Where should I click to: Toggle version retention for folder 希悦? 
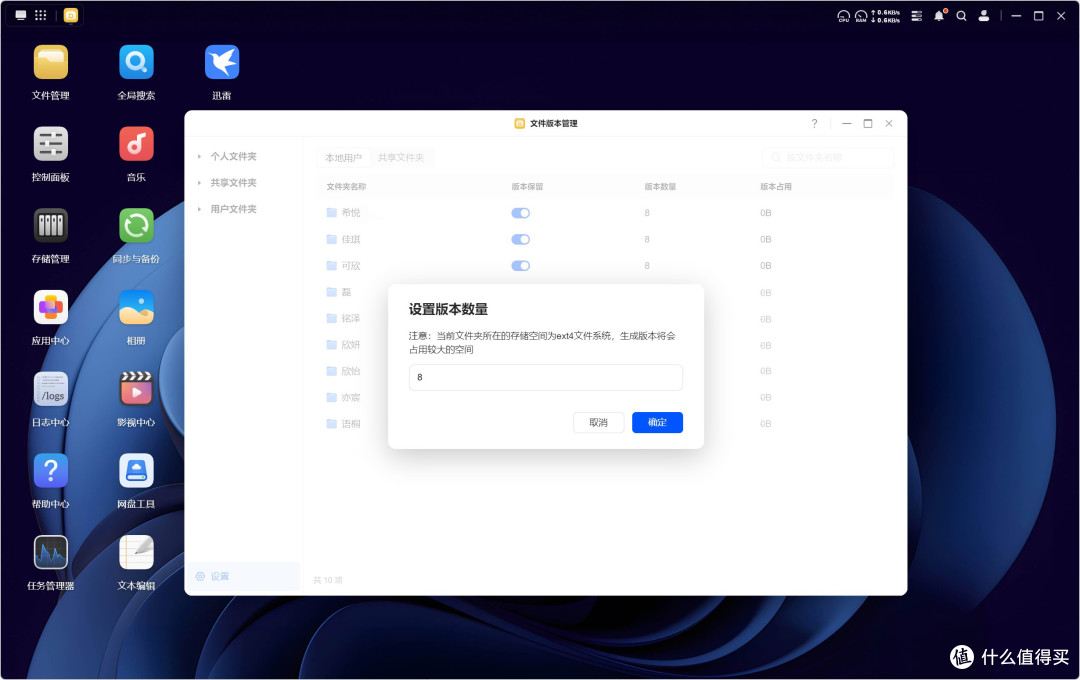click(x=521, y=213)
